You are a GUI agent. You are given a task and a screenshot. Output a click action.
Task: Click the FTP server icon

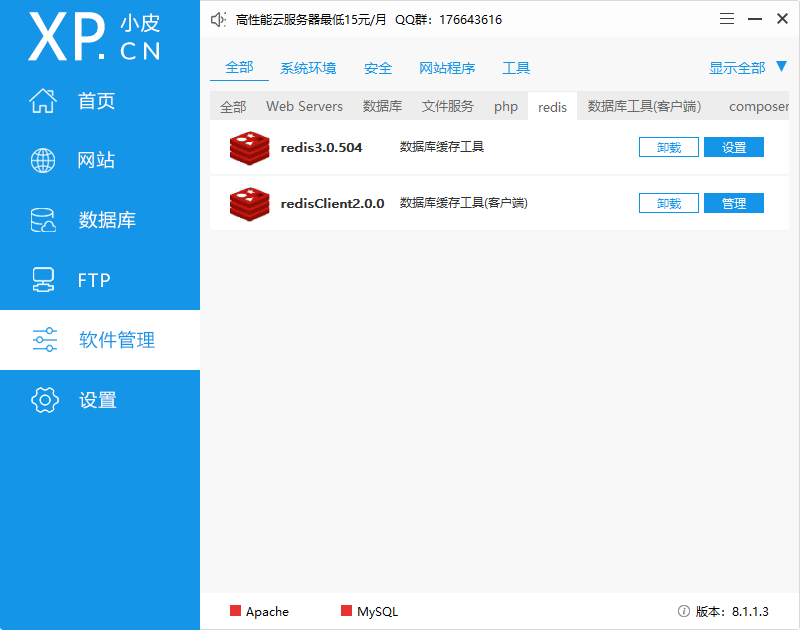43,280
